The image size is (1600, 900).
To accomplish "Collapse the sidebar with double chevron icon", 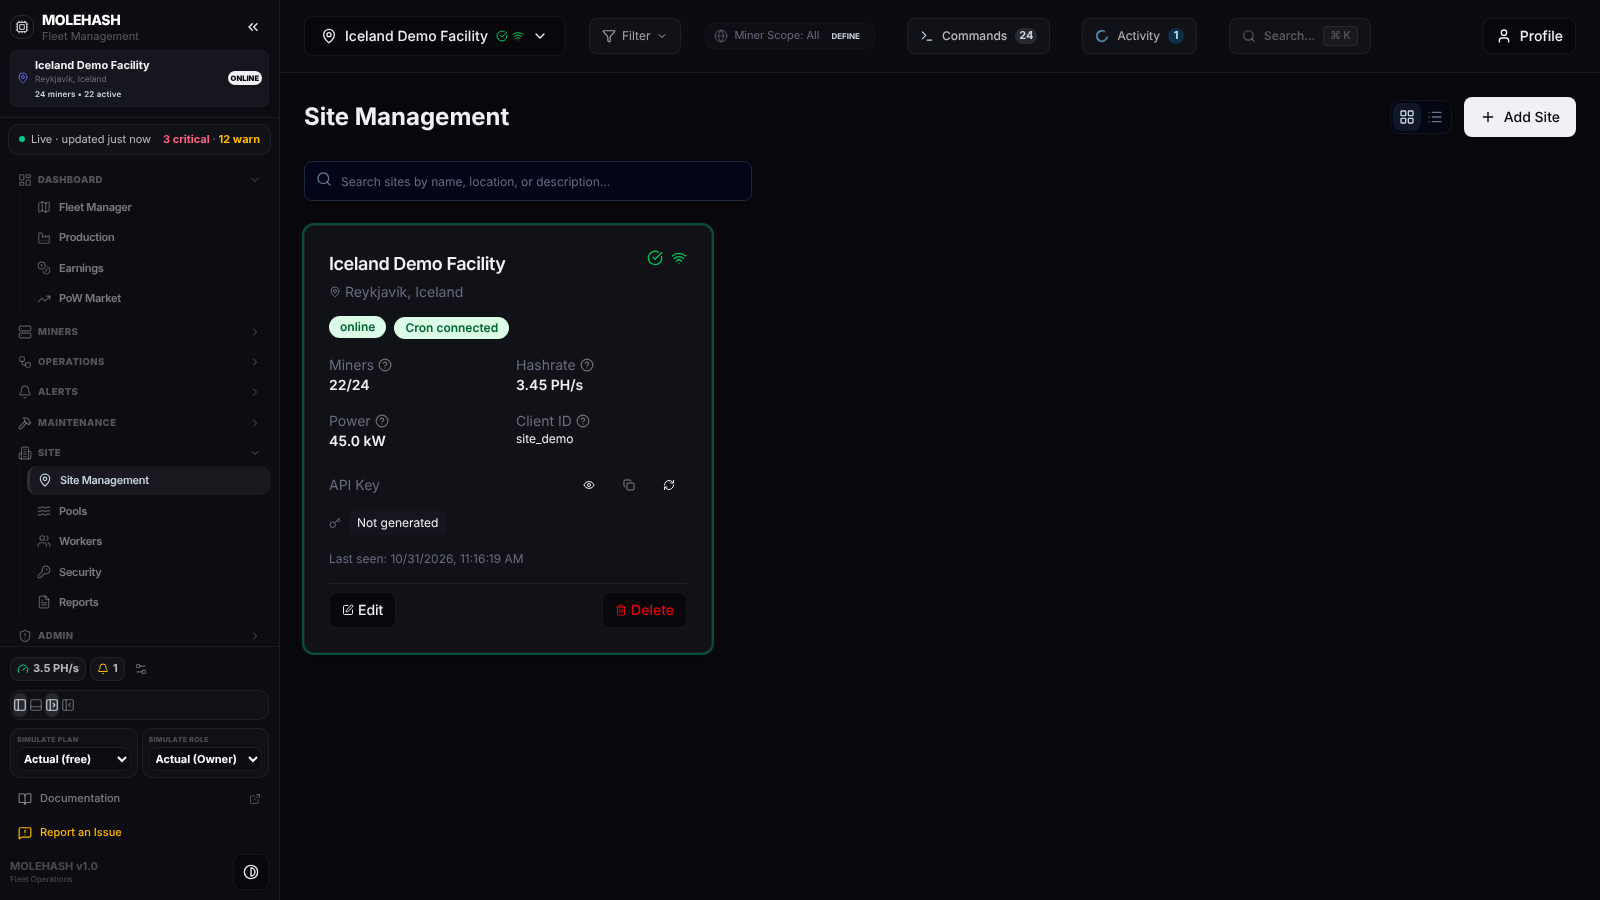I will [253, 27].
